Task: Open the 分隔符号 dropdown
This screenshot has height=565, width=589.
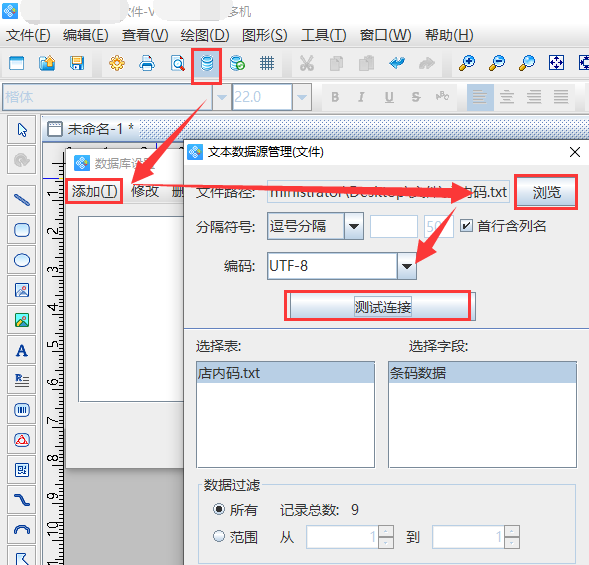Action: (x=354, y=226)
